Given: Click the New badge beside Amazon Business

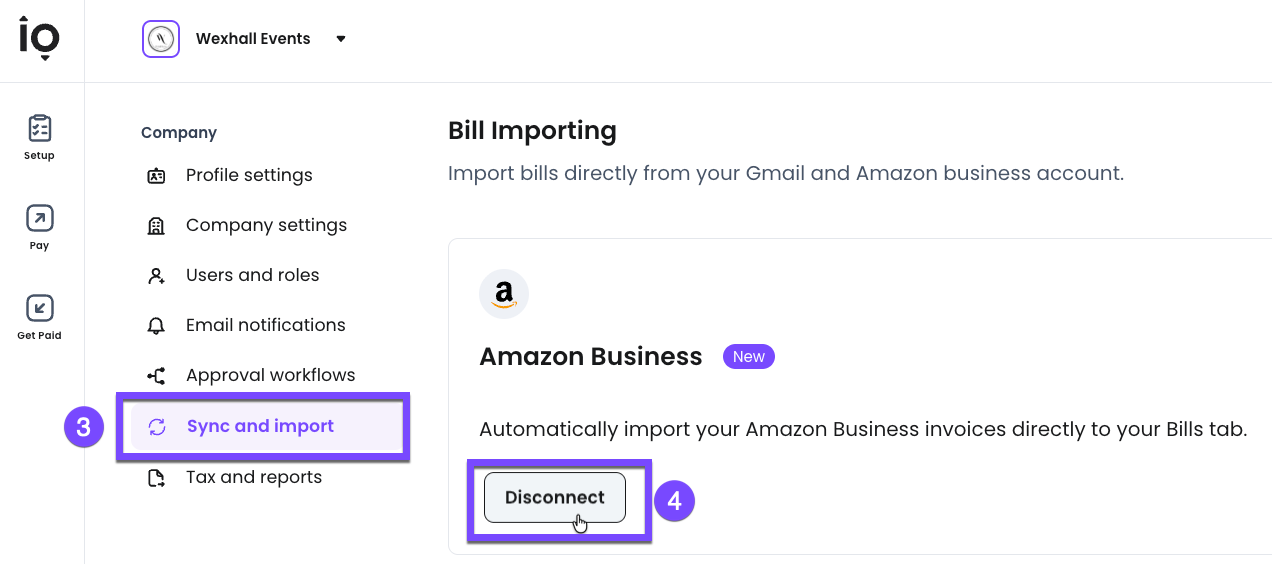Looking at the screenshot, I should (x=748, y=357).
